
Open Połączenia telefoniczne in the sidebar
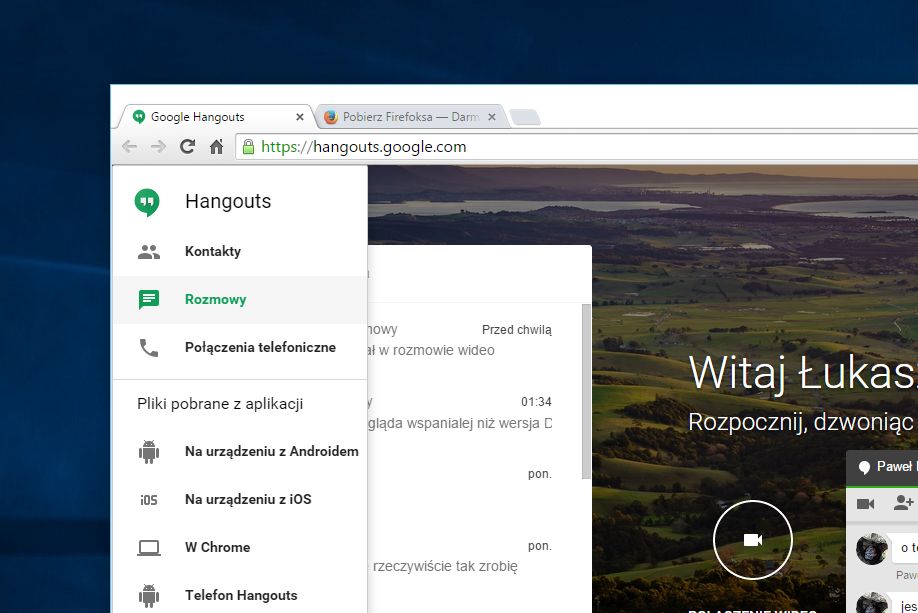[240, 348]
